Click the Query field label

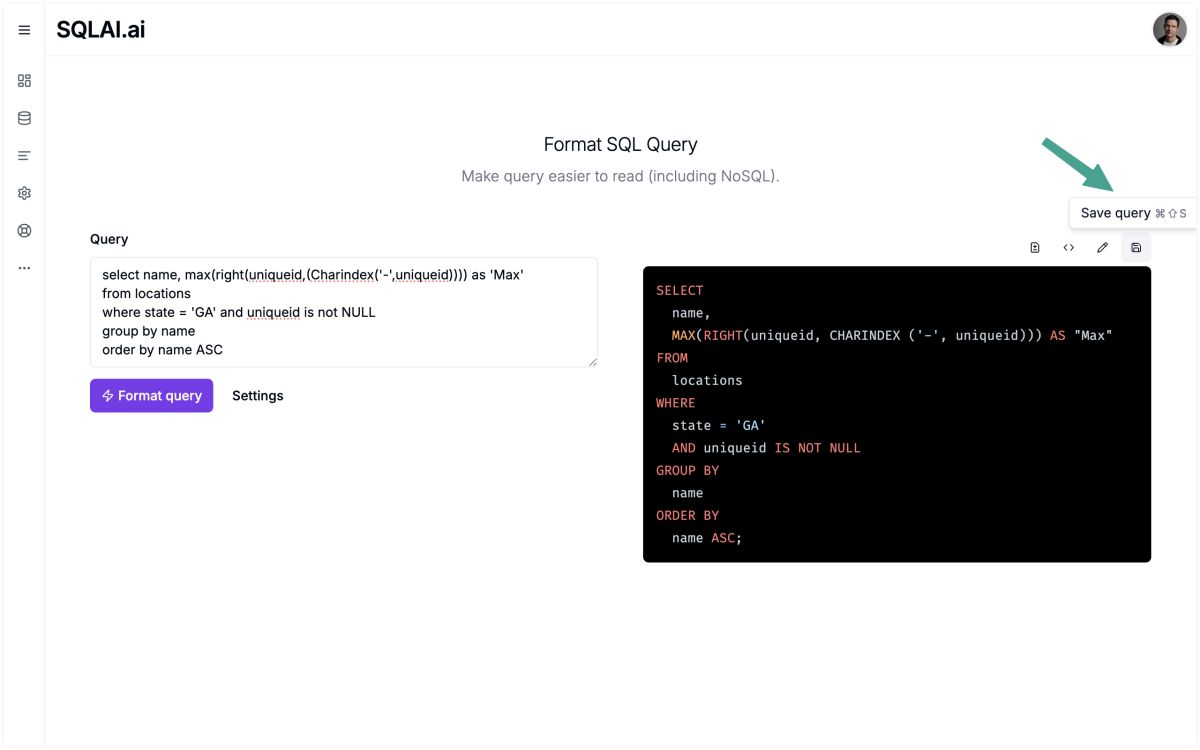click(109, 239)
